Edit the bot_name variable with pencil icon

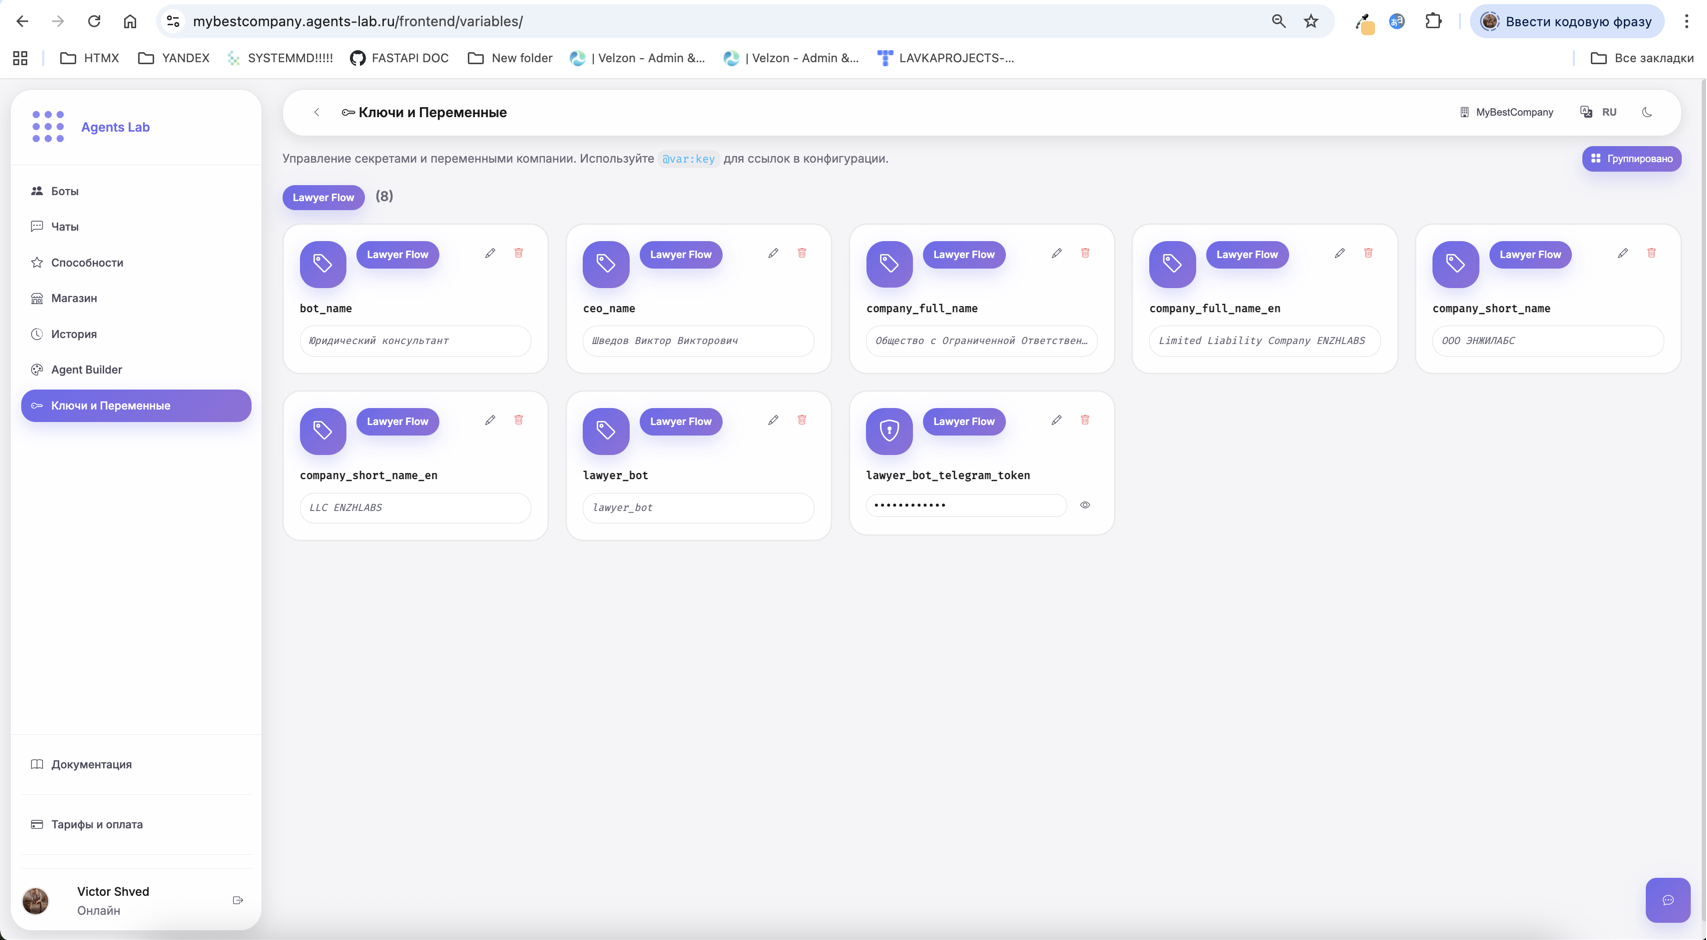click(490, 254)
